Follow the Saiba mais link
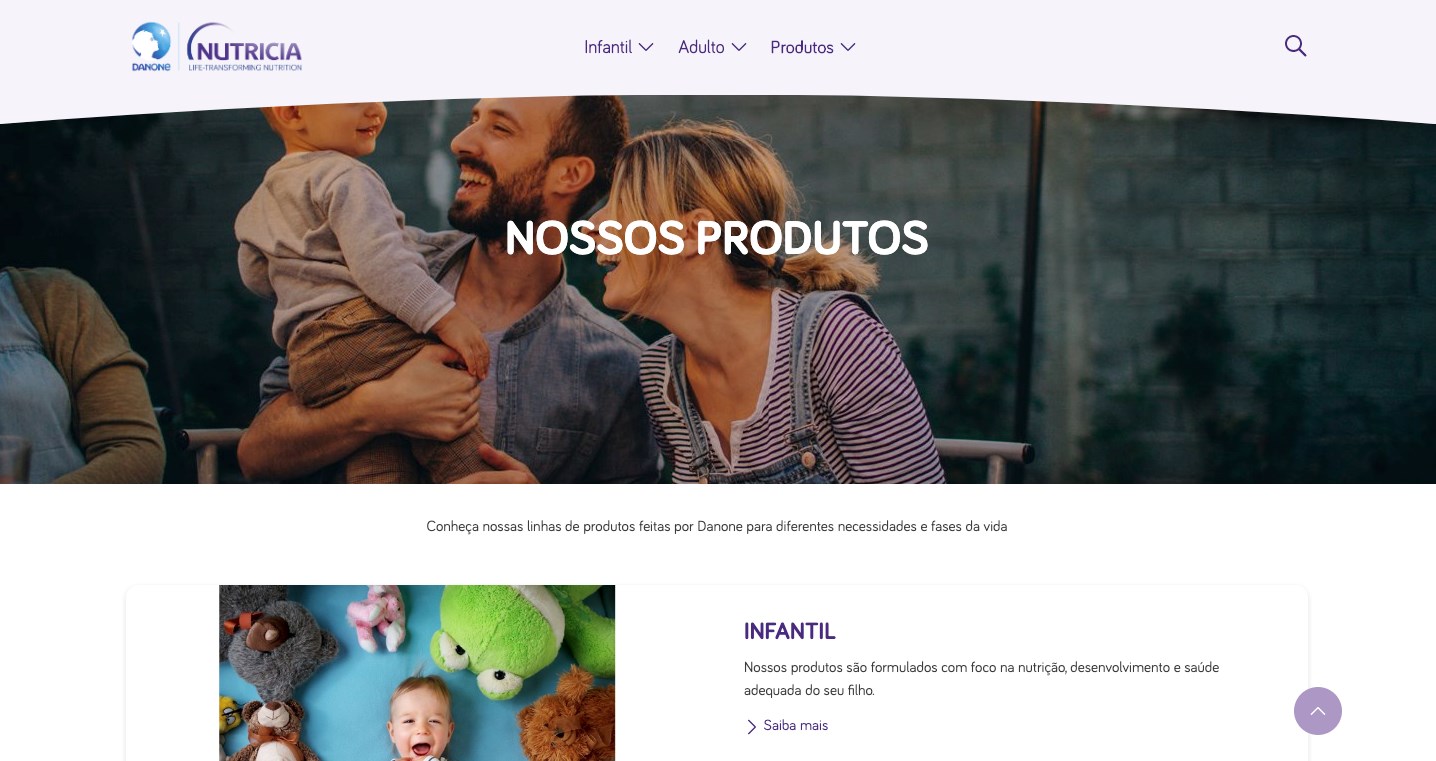Screen dimensions: 1436x761 pos(796,726)
